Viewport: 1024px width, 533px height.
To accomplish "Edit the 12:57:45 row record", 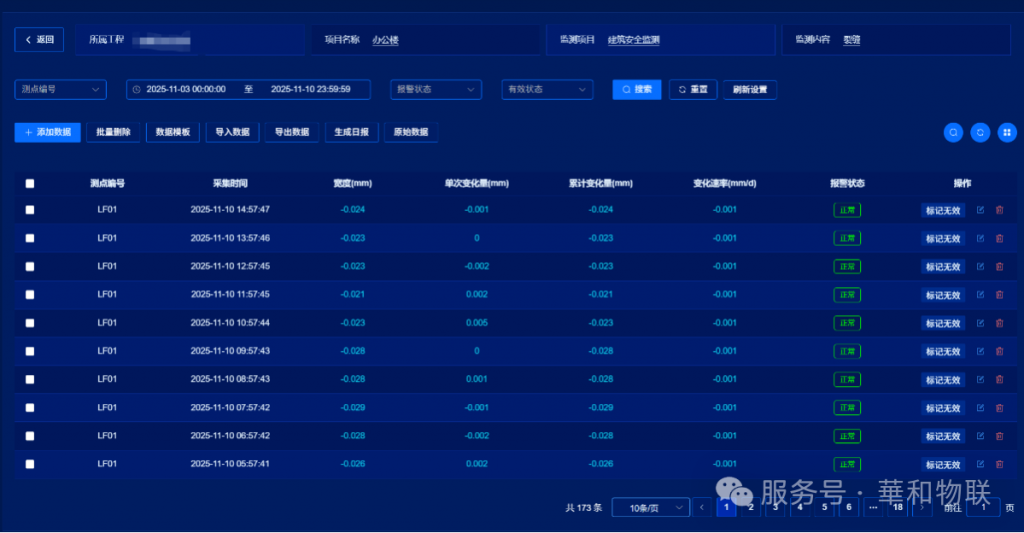I will pos(980,266).
